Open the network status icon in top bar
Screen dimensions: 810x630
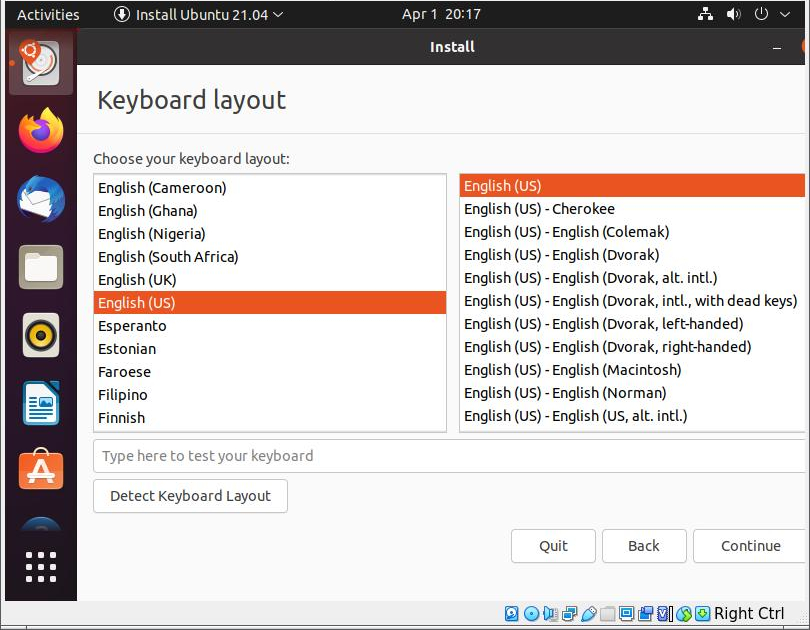point(705,14)
